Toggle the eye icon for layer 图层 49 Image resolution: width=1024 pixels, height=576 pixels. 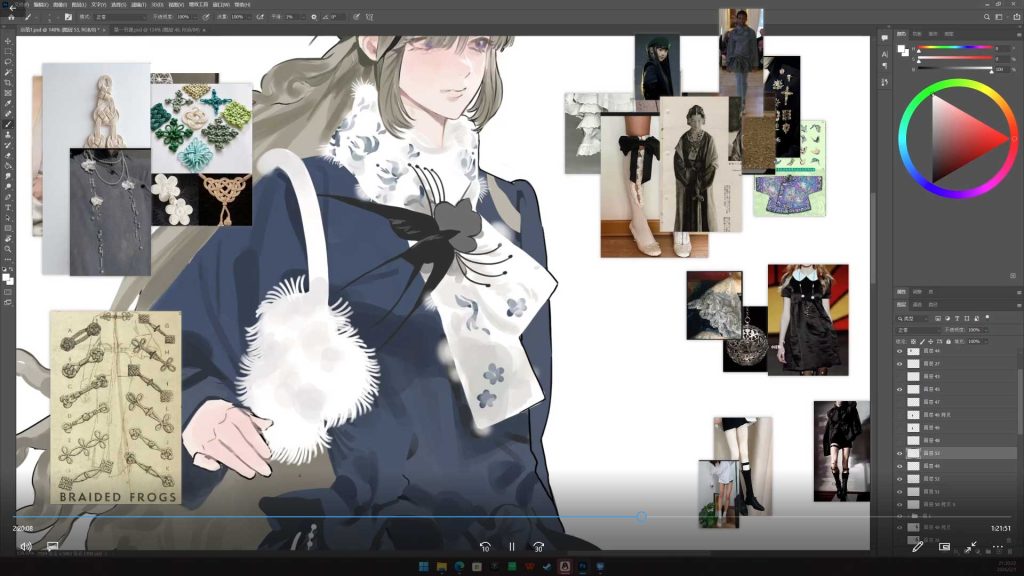tap(900, 466)
